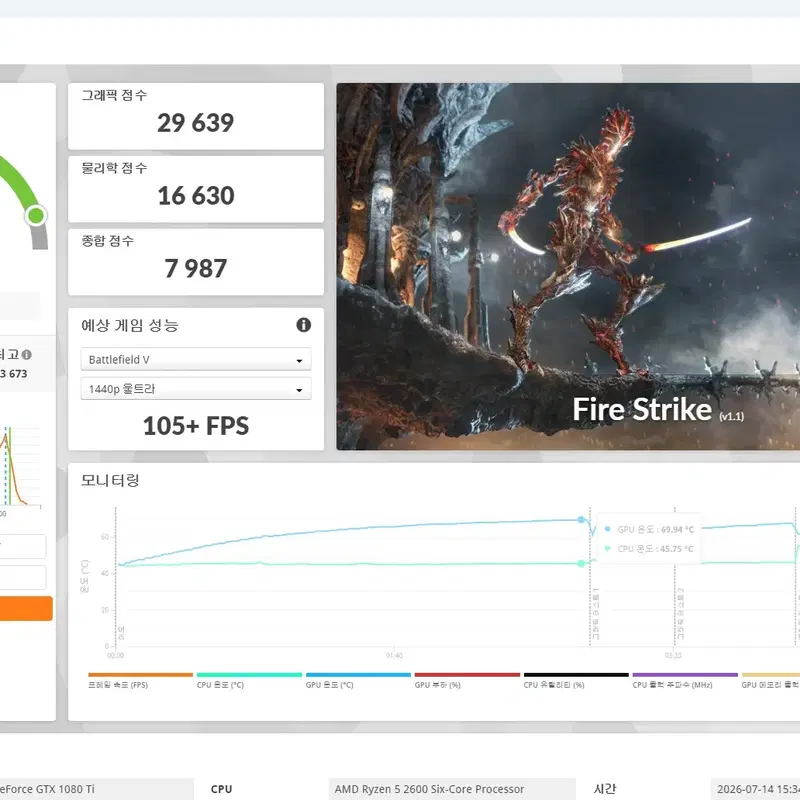Click the info icon beside 예상 게임 성능
The width and height of the screenshot is (800, 800).
coord(304,325)
